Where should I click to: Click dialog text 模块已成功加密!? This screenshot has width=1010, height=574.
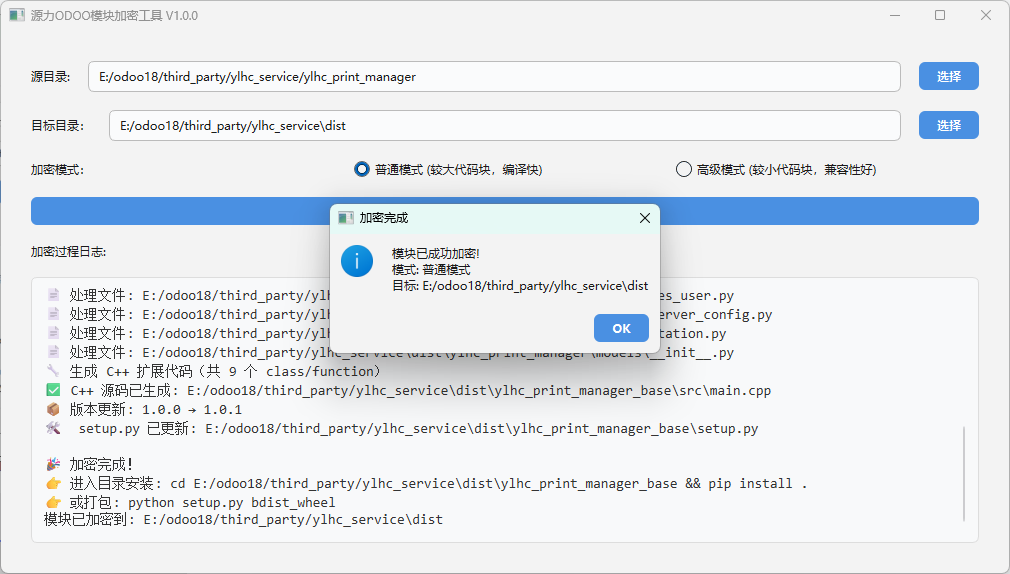pyautogui.click(x=436, y=253)
